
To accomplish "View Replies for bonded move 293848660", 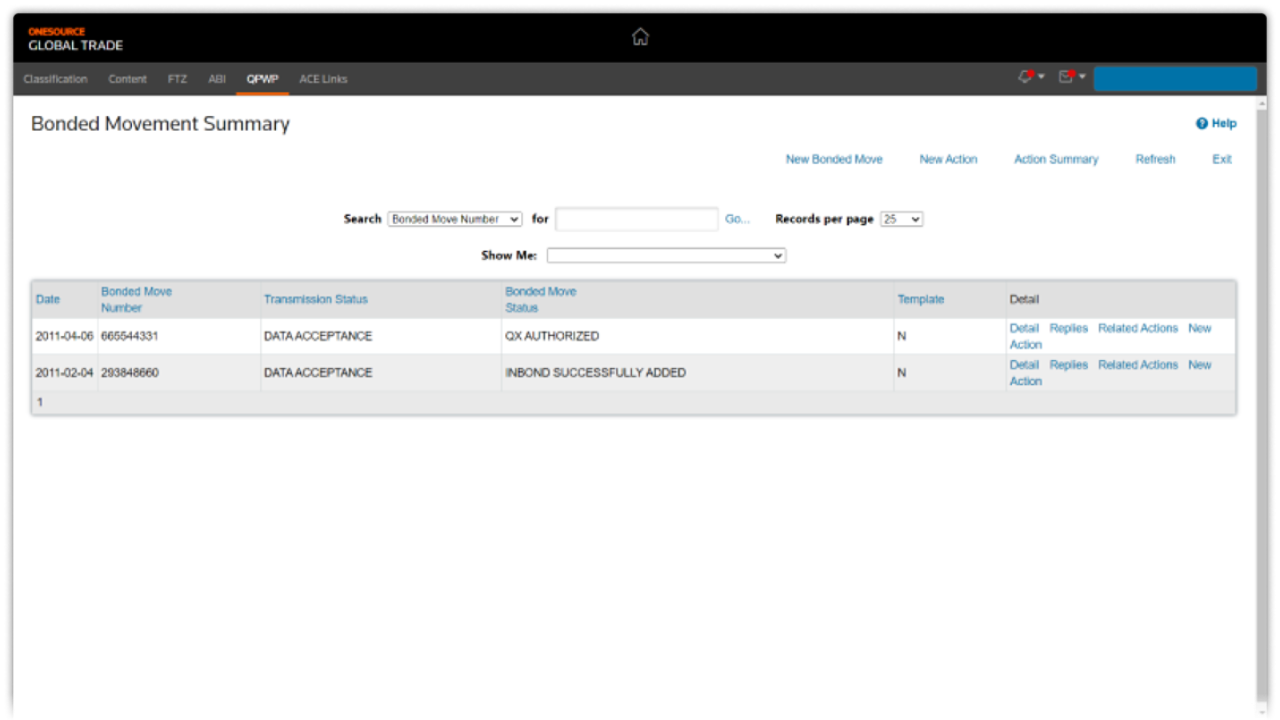I will (1068, 365).
